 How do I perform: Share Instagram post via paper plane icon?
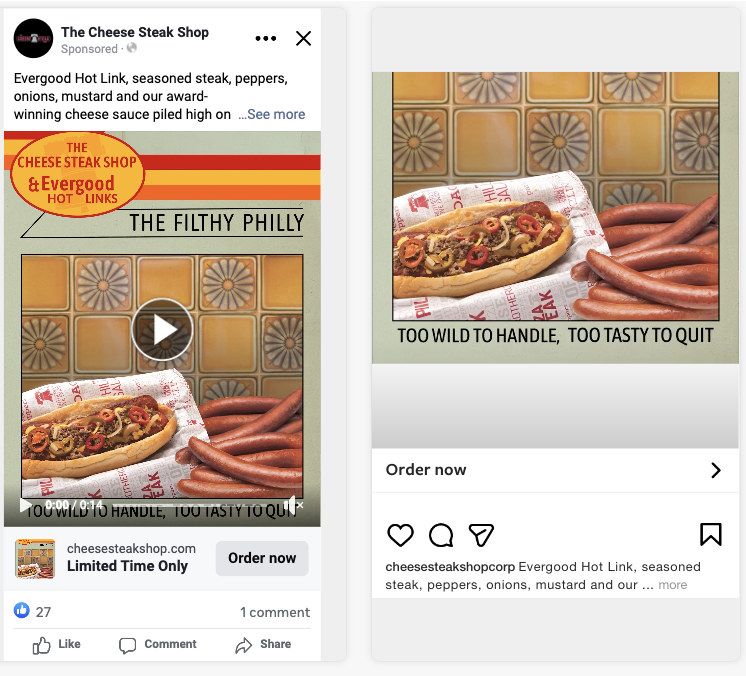click(x=481, y=535)
